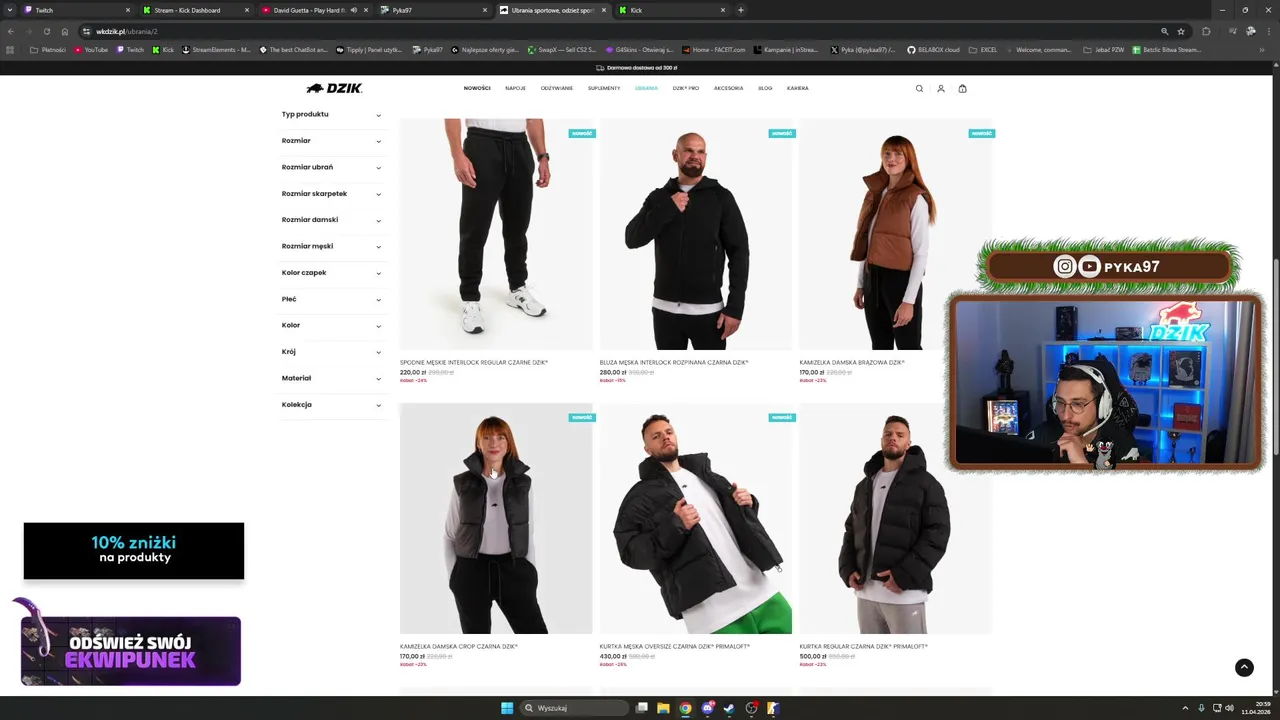
Task: Open Discord from the taskbar
Action: 707,708
